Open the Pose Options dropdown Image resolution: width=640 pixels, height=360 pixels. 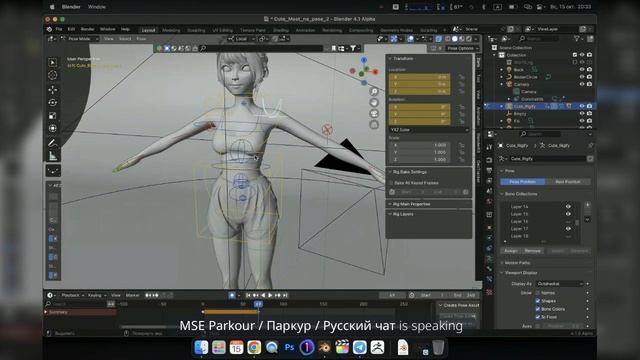[x=462, y=48]
